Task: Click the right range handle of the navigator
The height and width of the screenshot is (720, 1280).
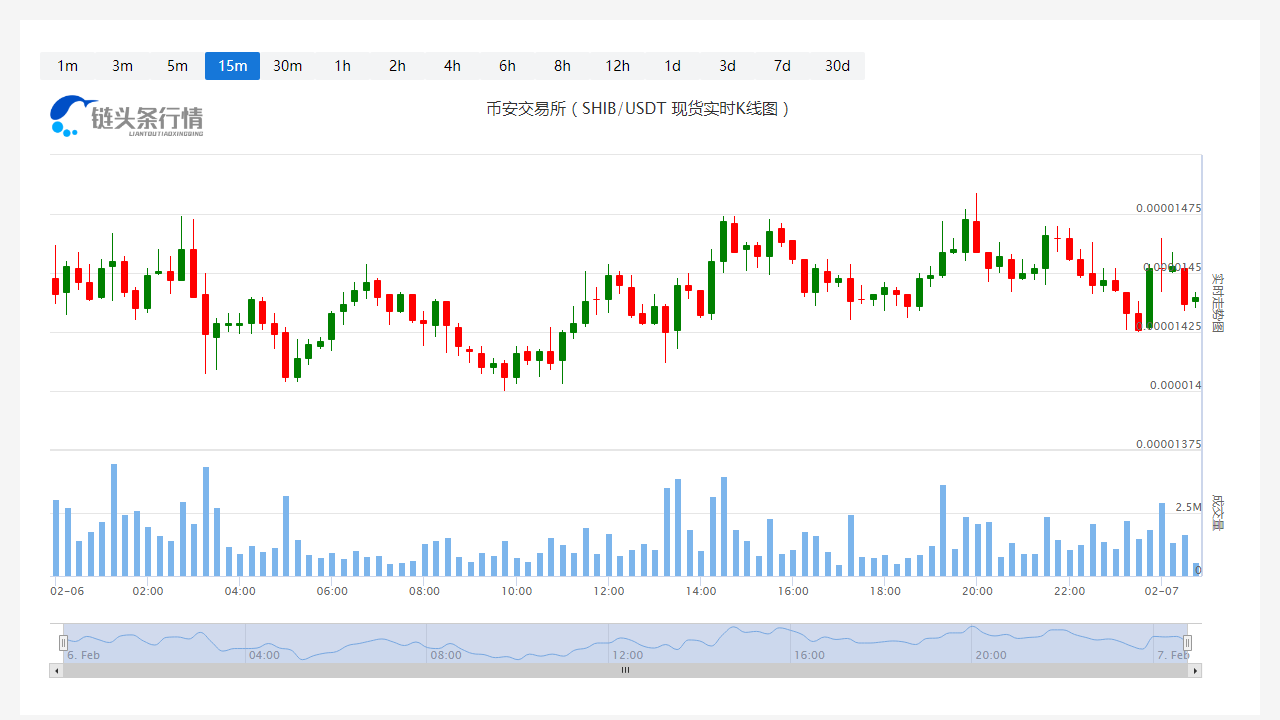Action: point(1188,643)
